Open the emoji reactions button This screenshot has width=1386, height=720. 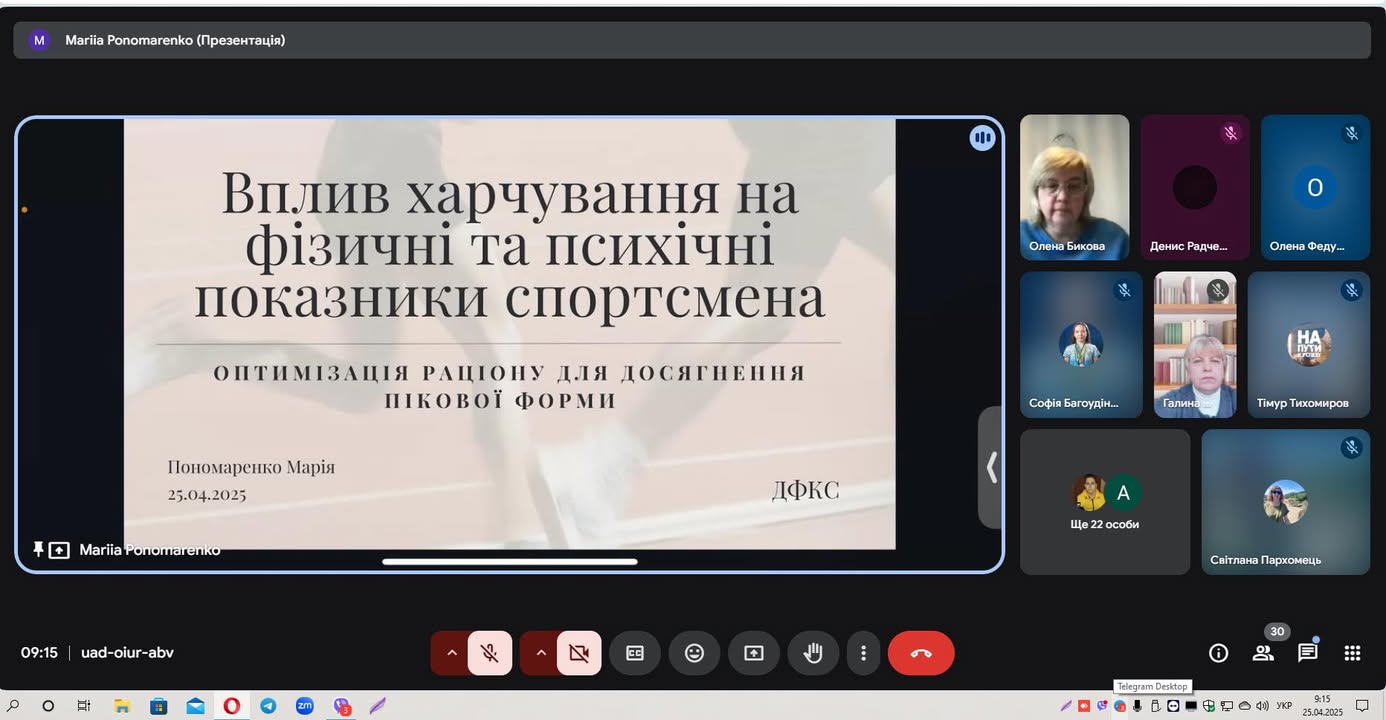[694, 653]
